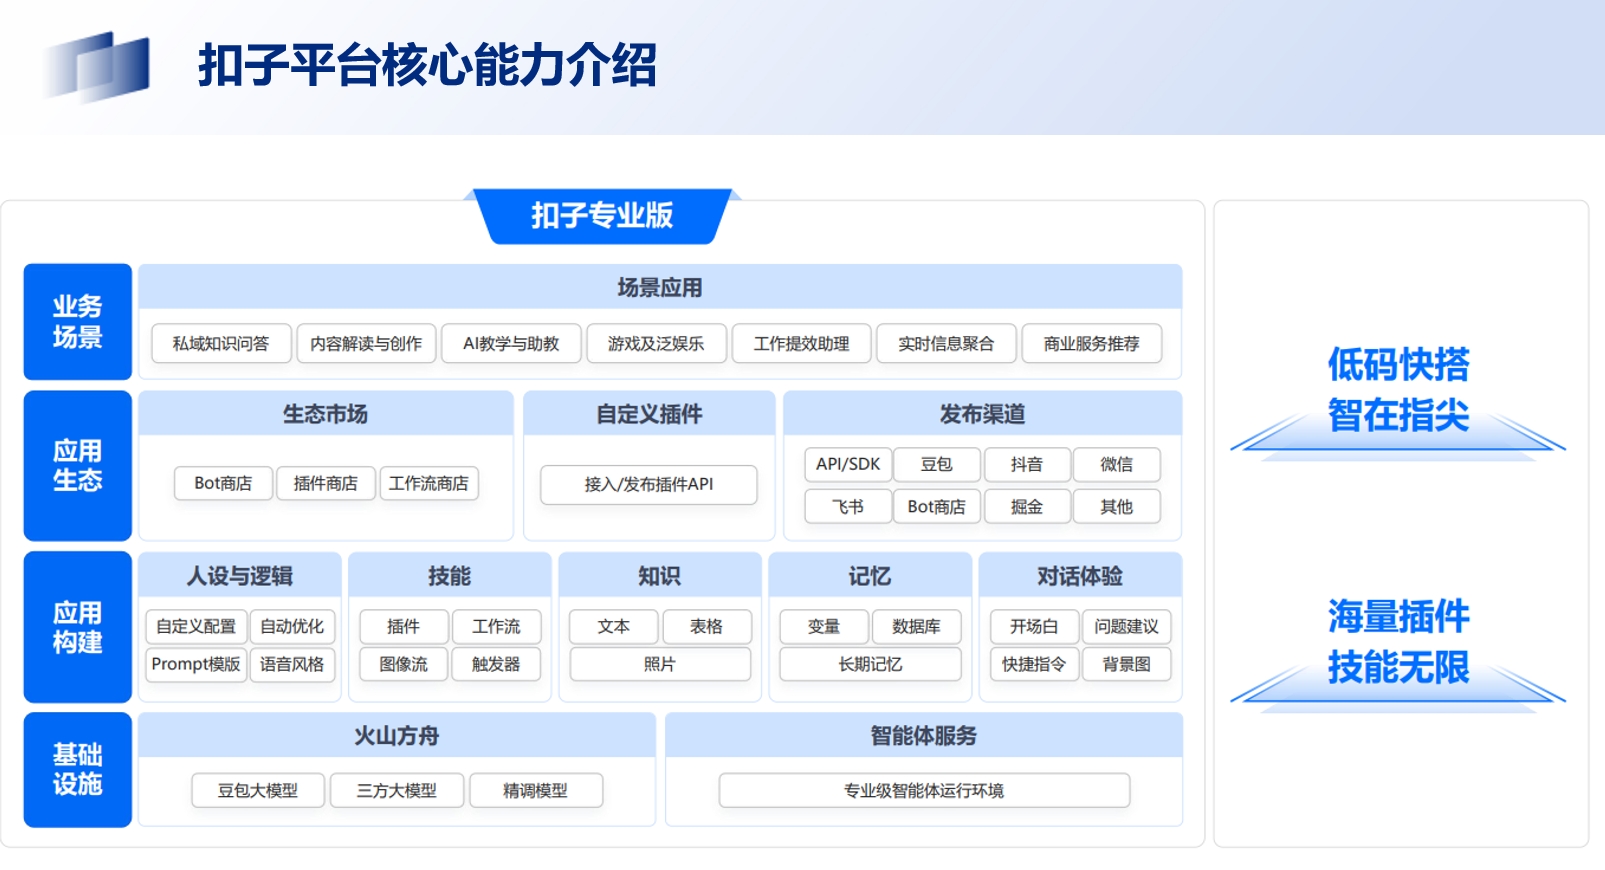This screenshot has height=870, width=1605.
Task: Select the 其他 channel box
Action: (x=1117, y=507)
